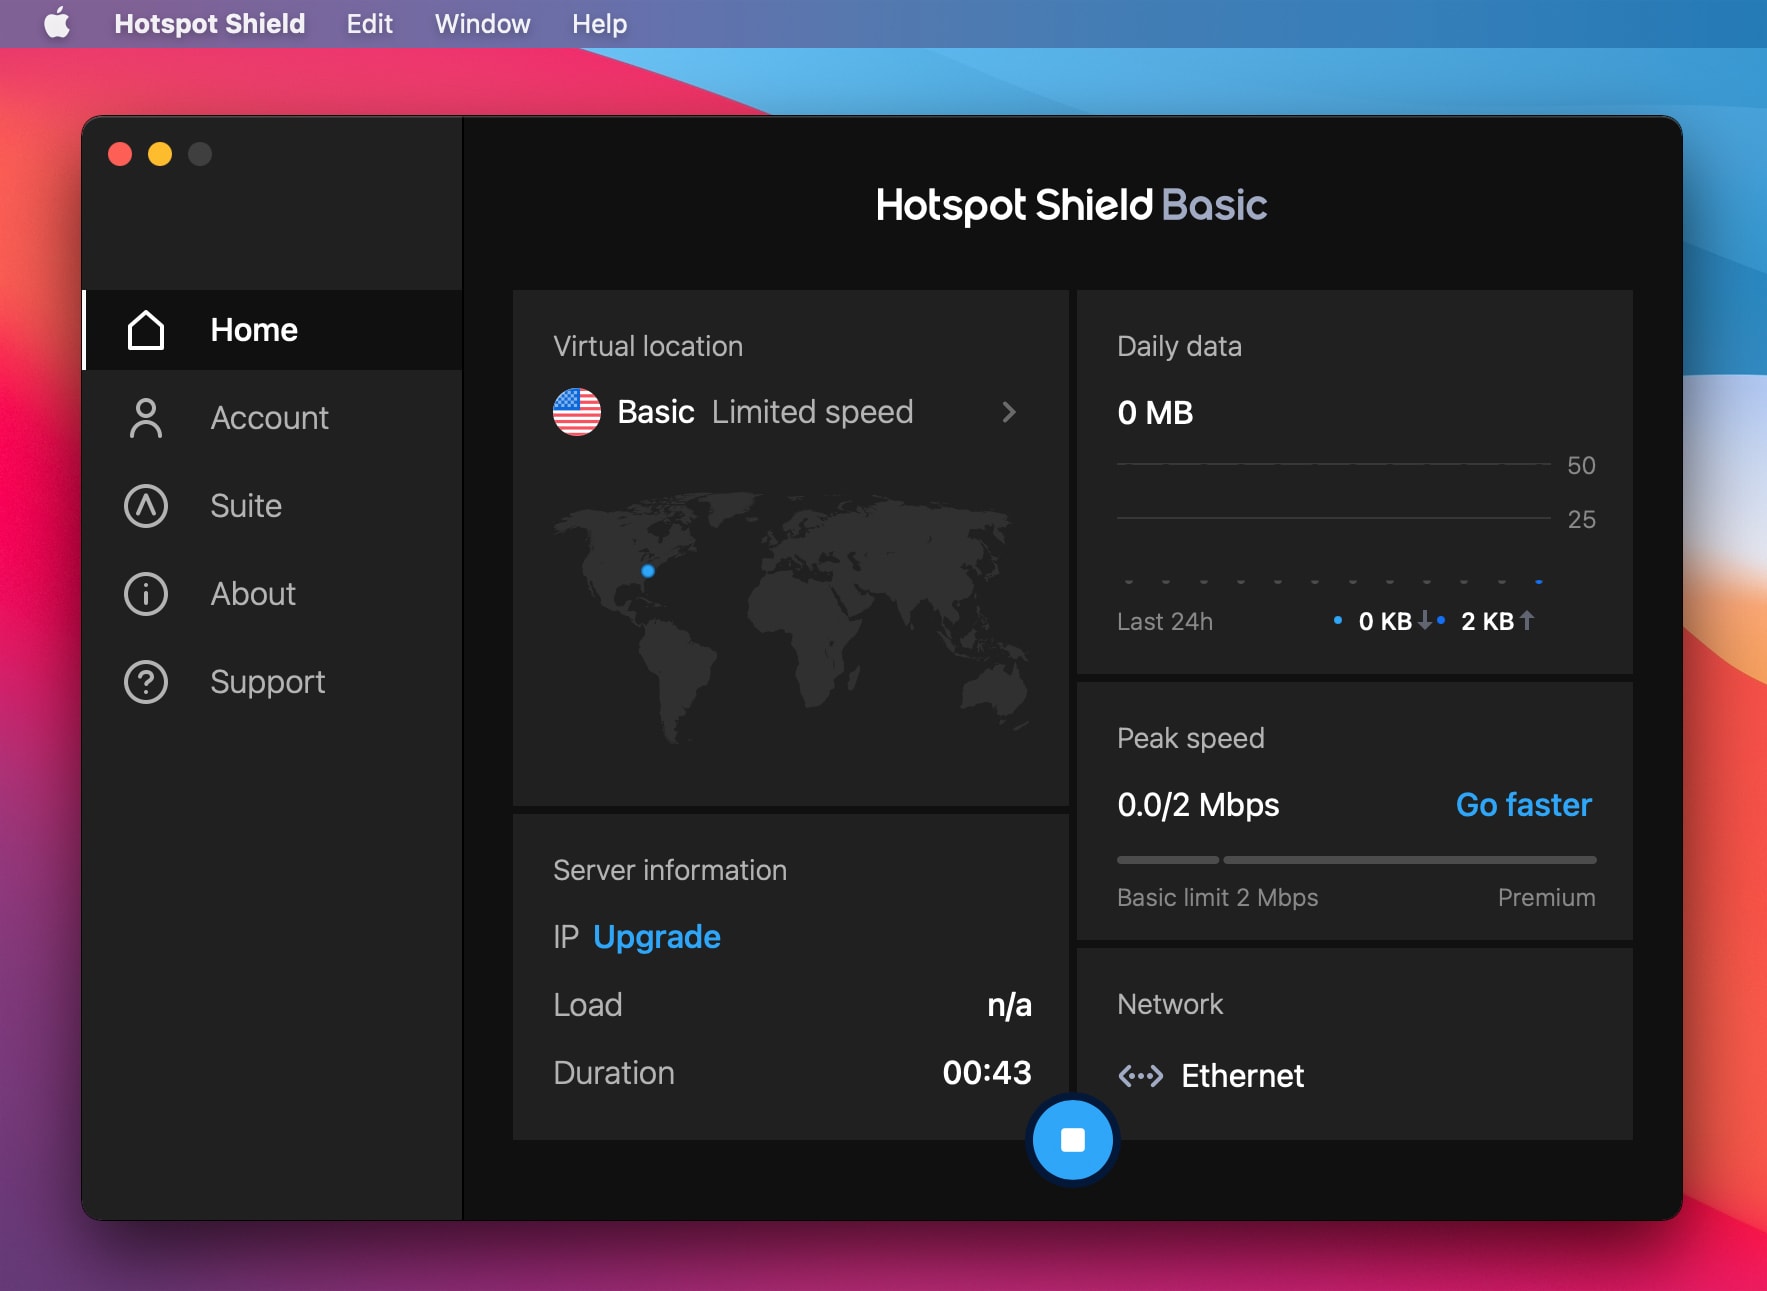Click the US flag location icon
This screenshot has width=1767, height=1291.
576,412
